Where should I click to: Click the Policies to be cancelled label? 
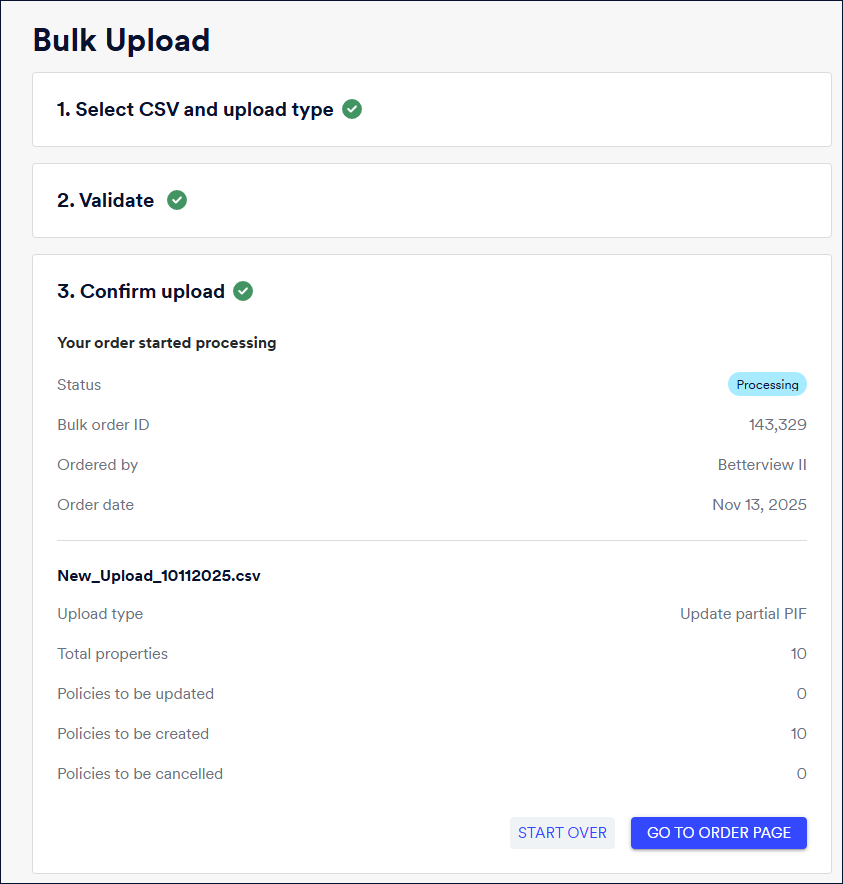pos(140,774)
